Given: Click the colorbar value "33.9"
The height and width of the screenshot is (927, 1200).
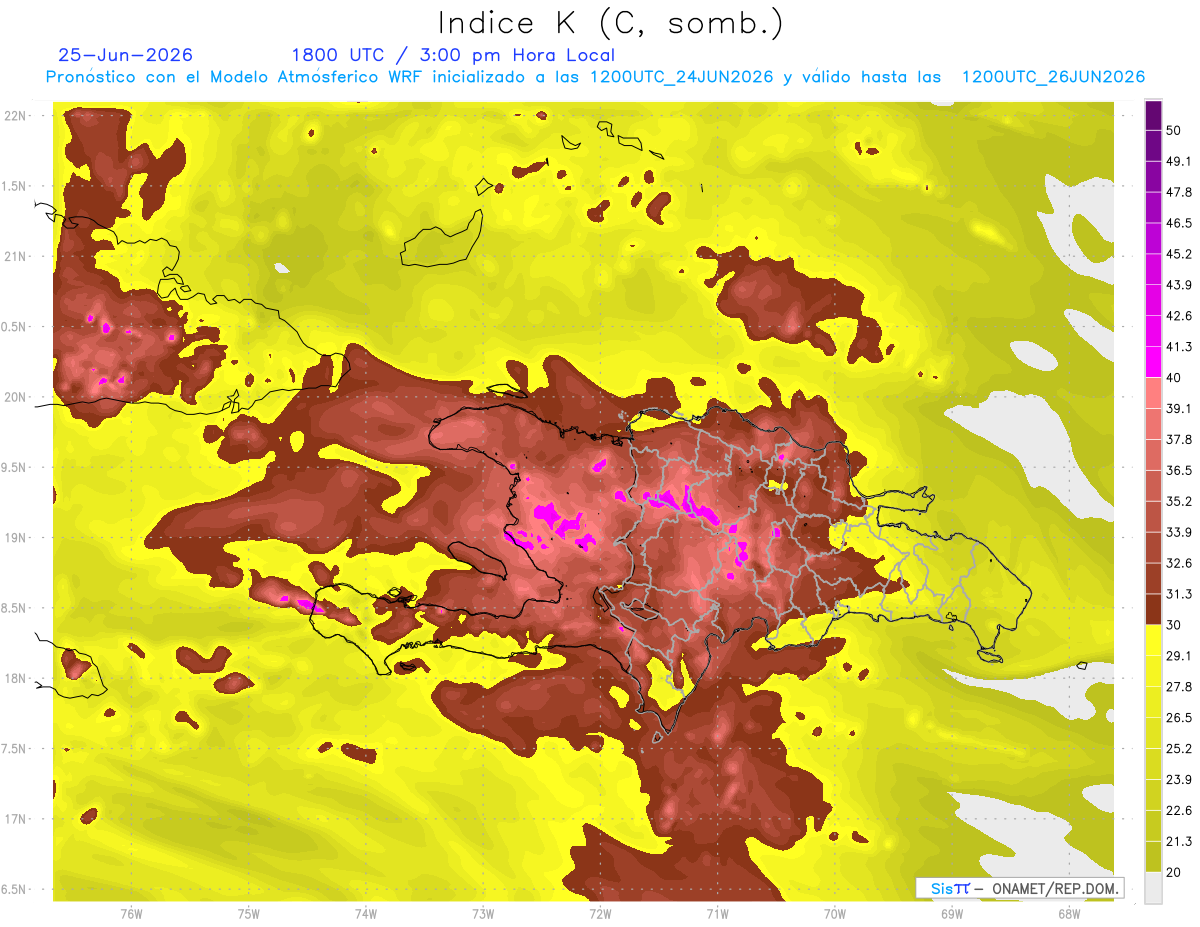Looking at the screenshot, I should [x=1179, y=532].
